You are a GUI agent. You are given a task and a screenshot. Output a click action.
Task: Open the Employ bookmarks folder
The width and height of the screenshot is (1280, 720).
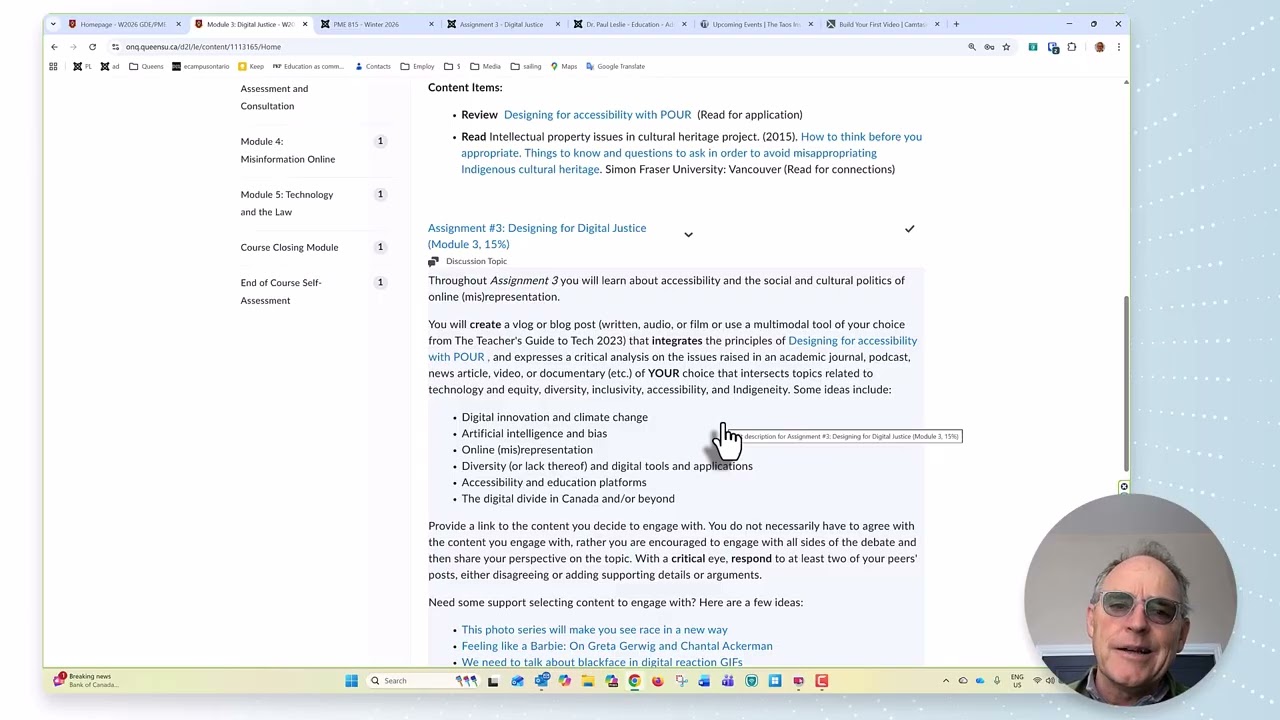click(x=417, y=66)
